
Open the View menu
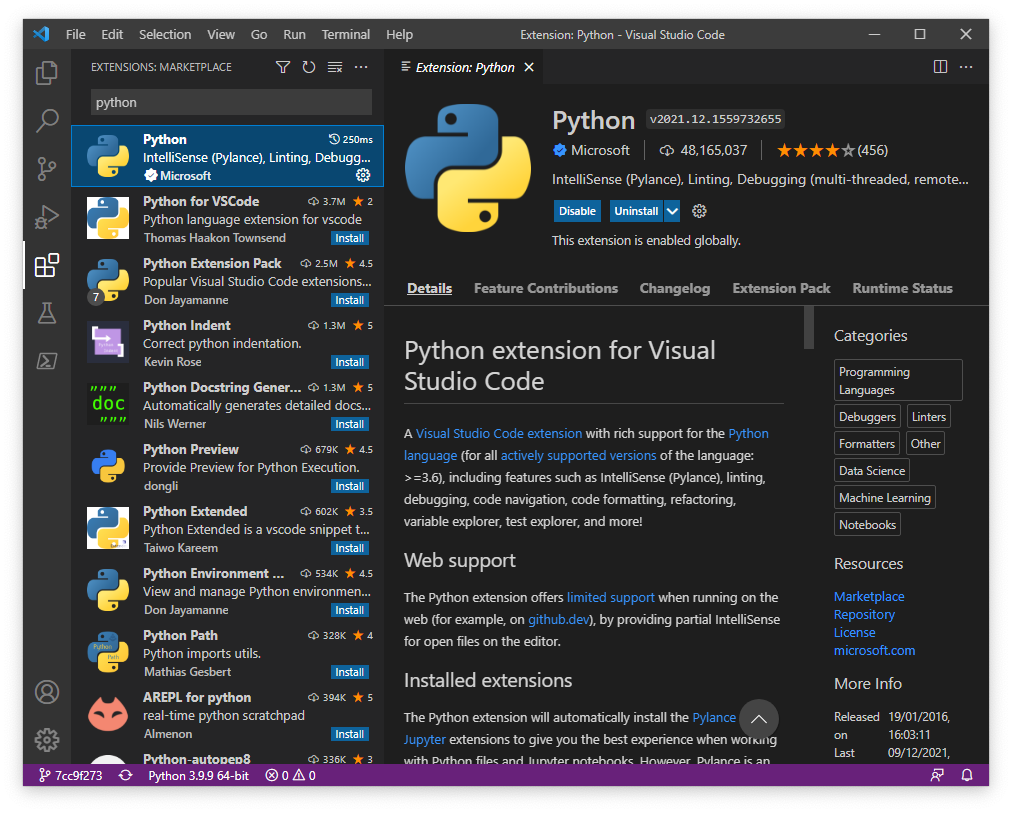(x=221, y=34)
